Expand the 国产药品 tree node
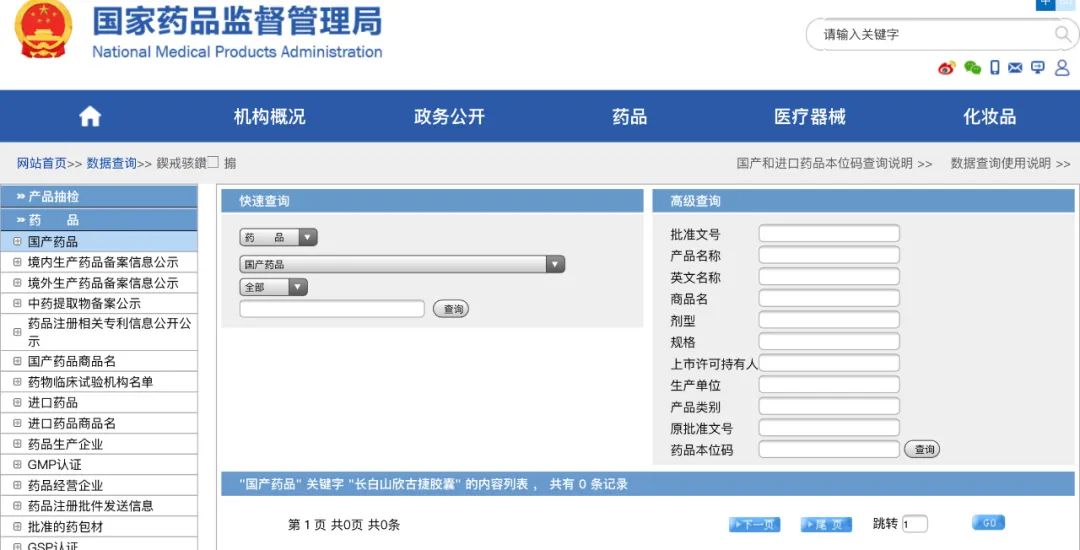Viewport: 1080px width, 550px height. pos(17,241)
